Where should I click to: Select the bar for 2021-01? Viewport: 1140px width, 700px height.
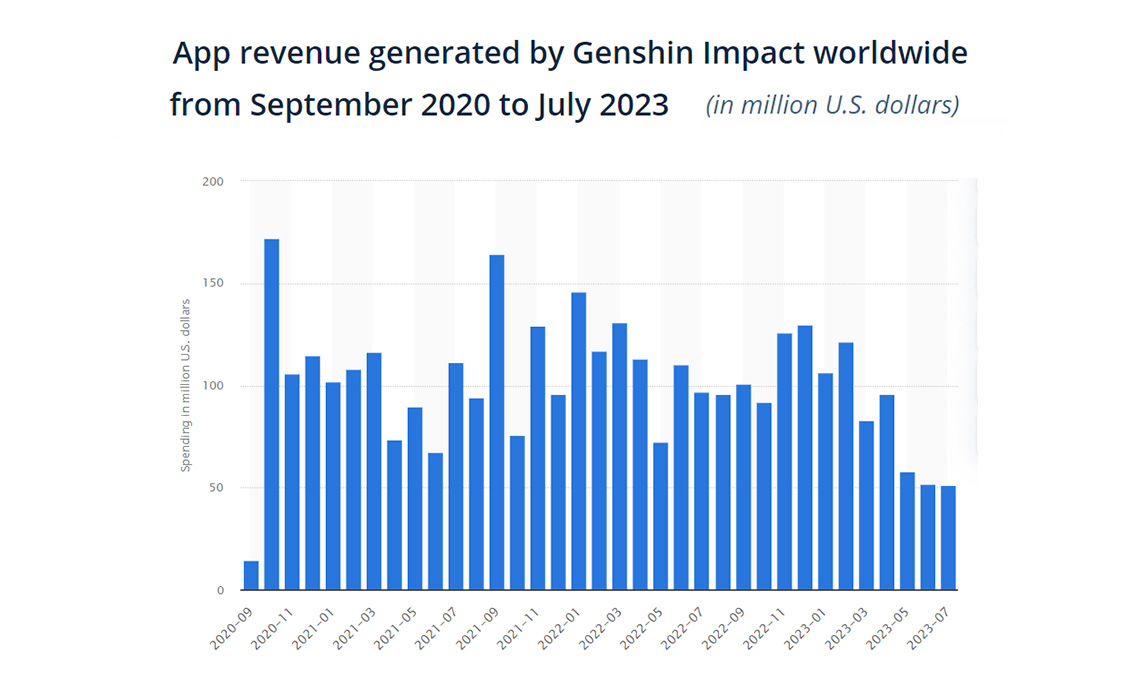(x=333, y=486)
